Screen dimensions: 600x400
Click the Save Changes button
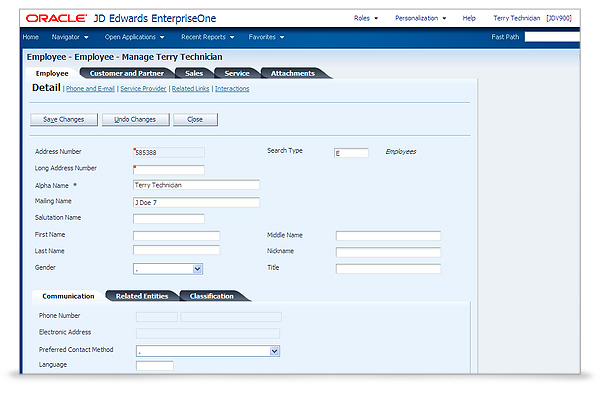(64, 120)
